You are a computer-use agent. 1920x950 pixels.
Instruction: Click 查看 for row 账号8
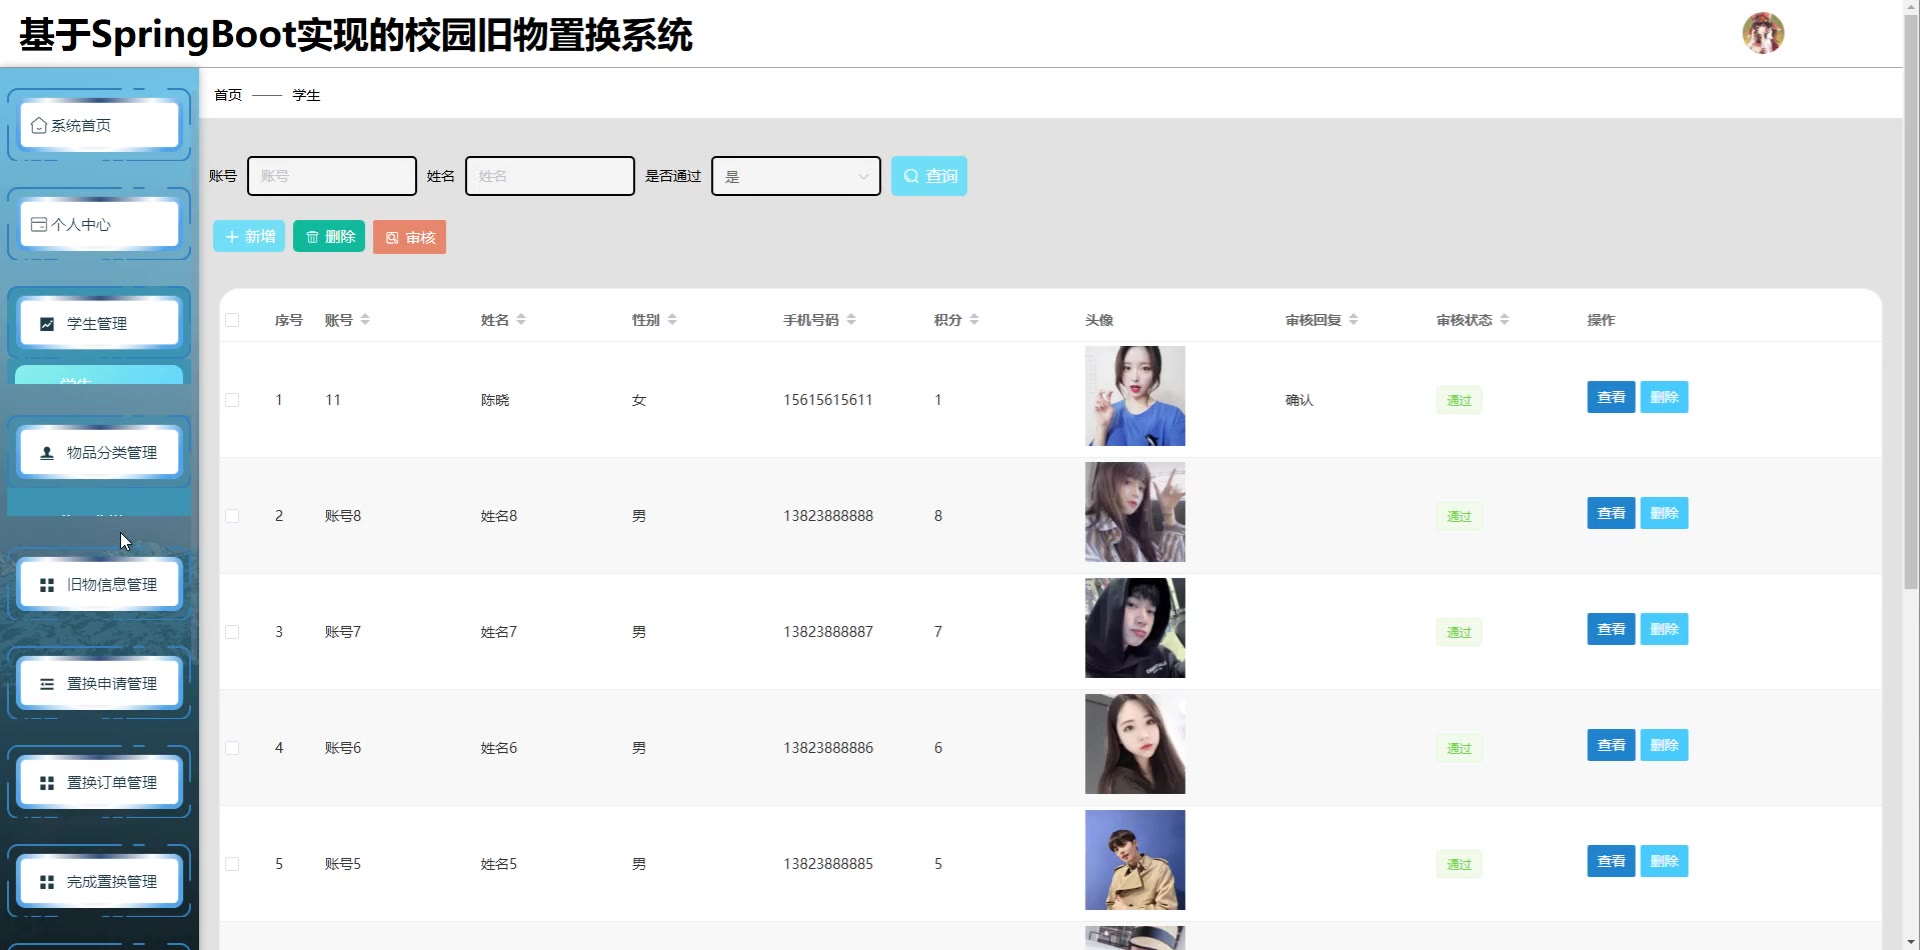coord(1611,513)
